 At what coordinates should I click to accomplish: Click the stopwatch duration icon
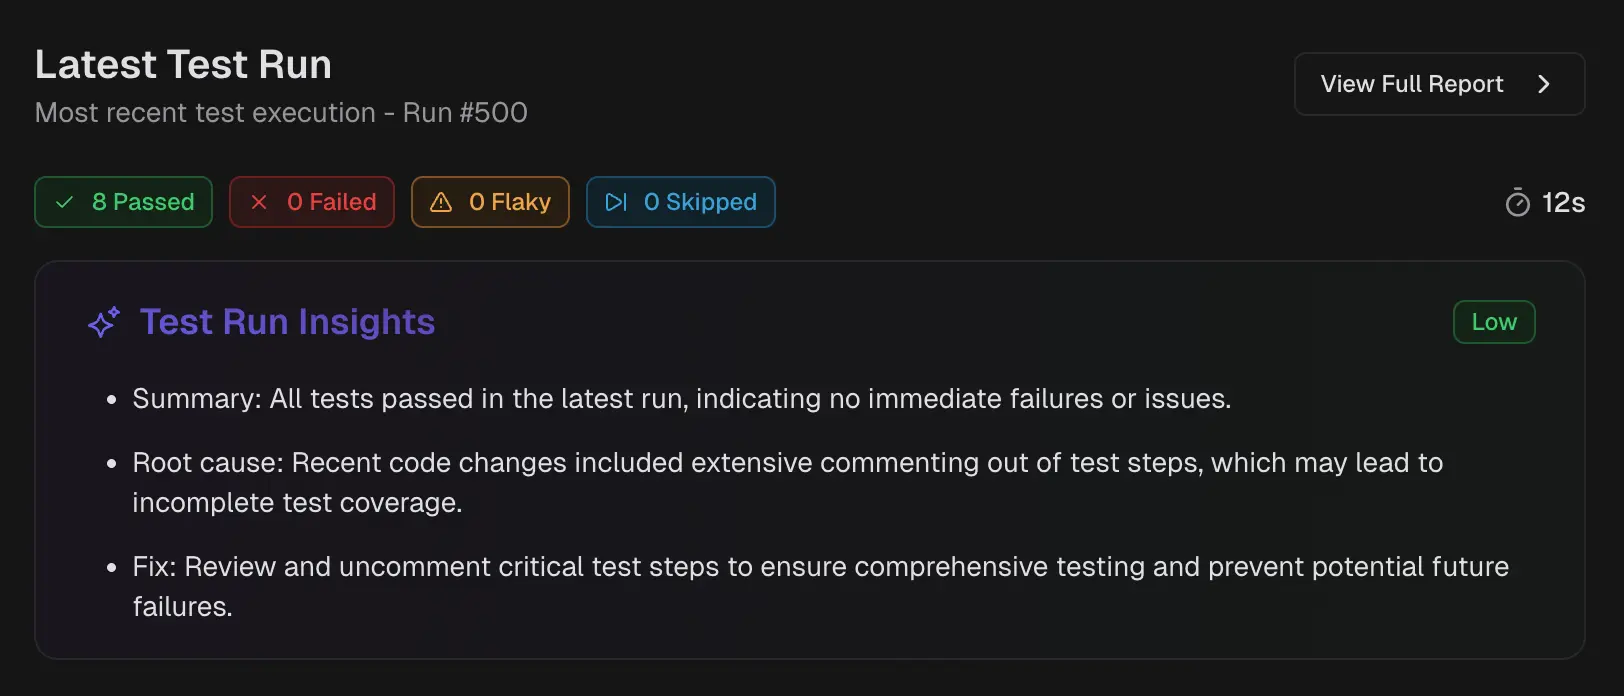coord(1517,203)
